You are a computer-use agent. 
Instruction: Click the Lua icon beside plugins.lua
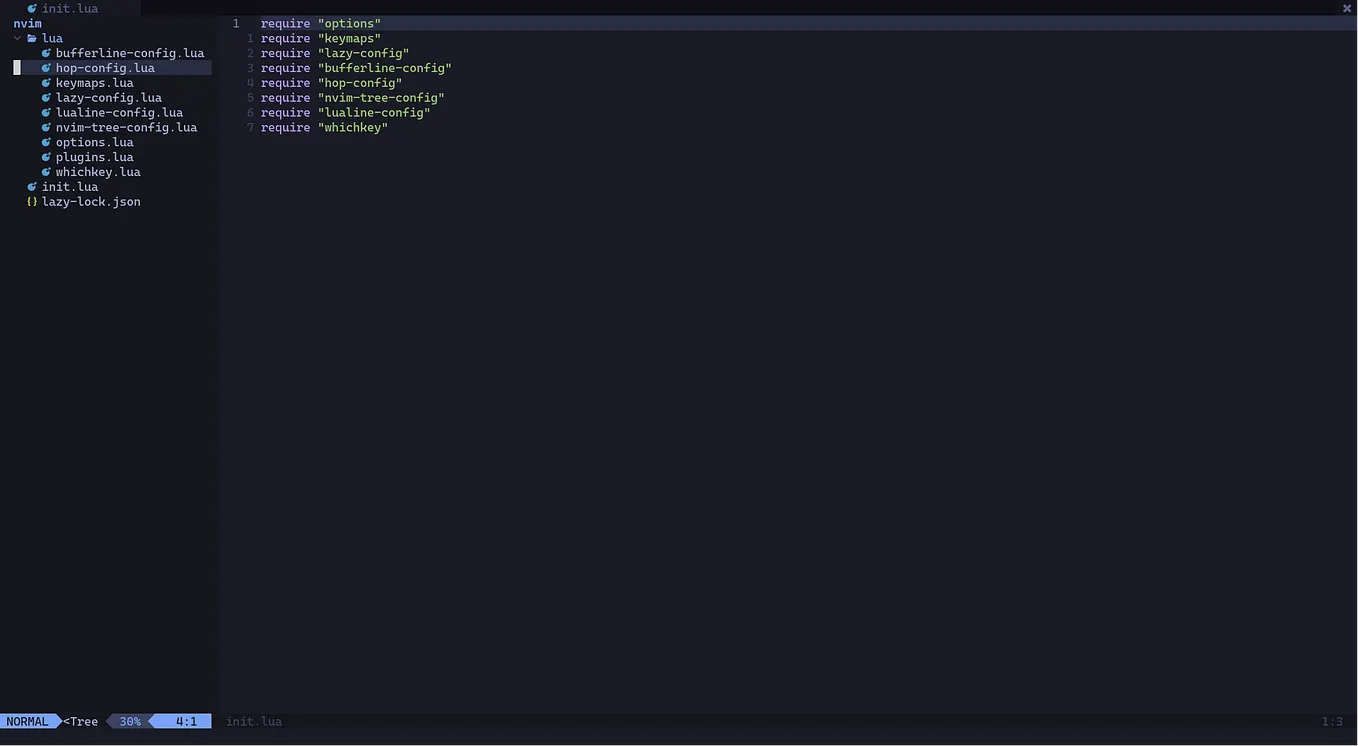pos(45,157)
